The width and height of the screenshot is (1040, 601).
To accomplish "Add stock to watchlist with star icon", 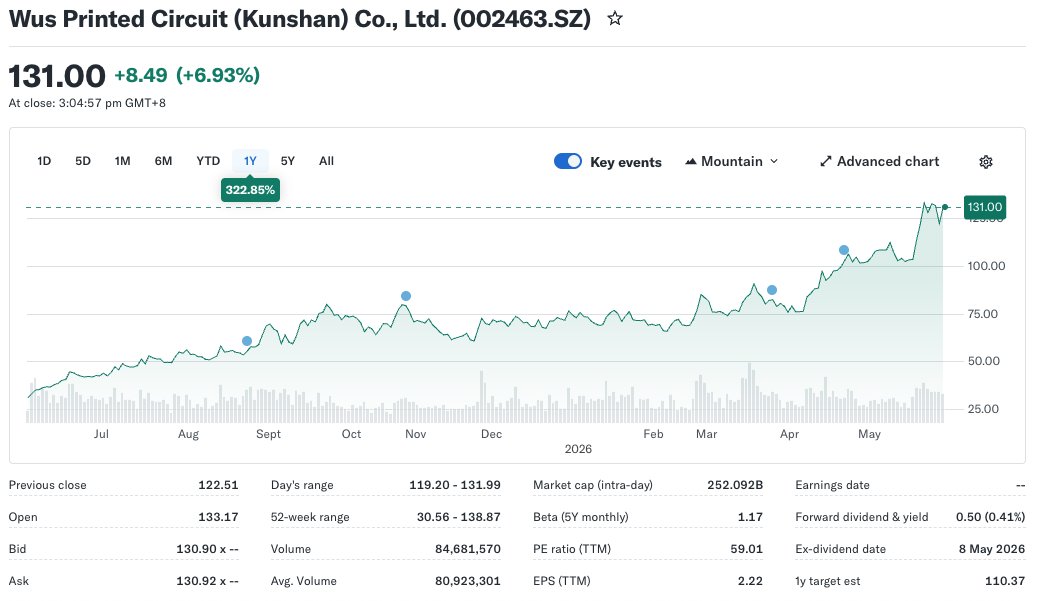I will pyautogui.click(x=615, y=19).
